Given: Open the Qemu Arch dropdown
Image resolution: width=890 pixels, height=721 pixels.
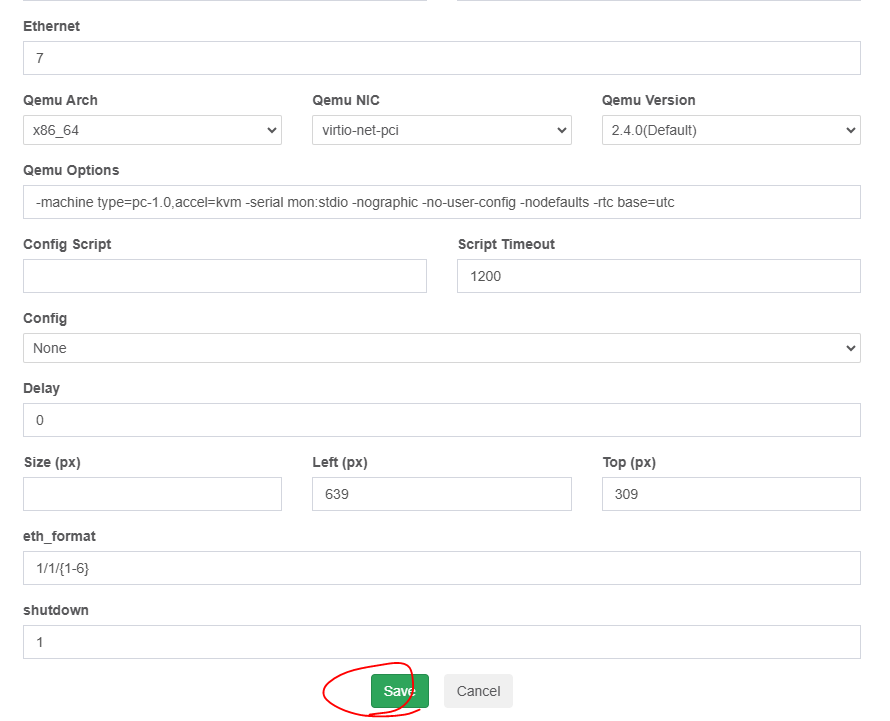Looking at the screenshot, I should tap(152, 130).
